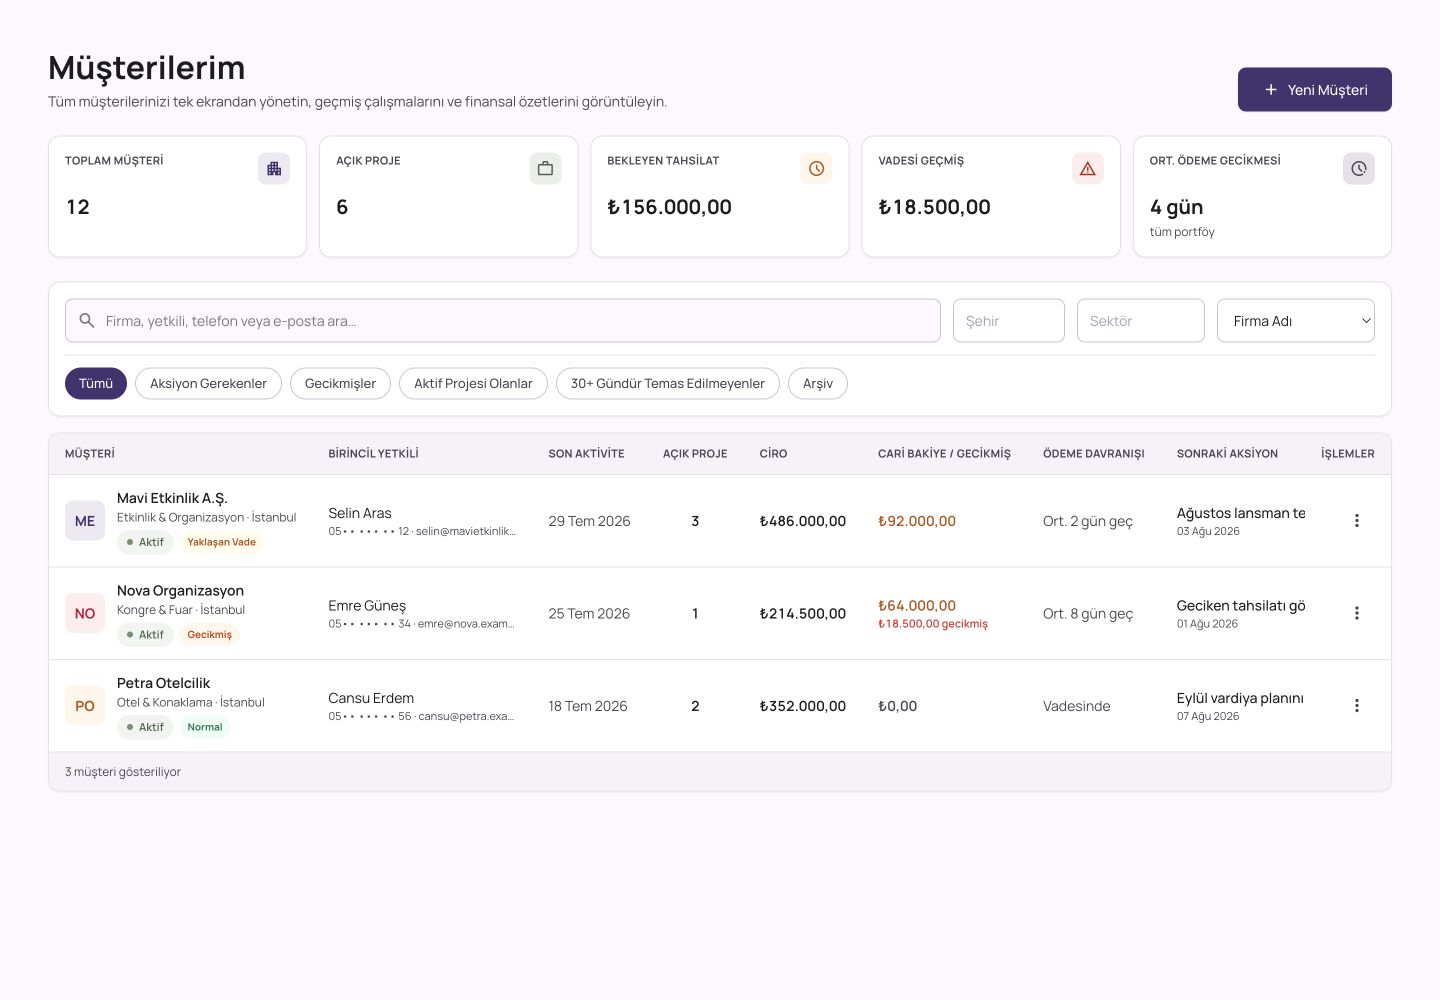This screenshot has height=1000, width=1440.
Task: Click the Sonraki Aksiyon column header
Action: tap(1227, 454)
